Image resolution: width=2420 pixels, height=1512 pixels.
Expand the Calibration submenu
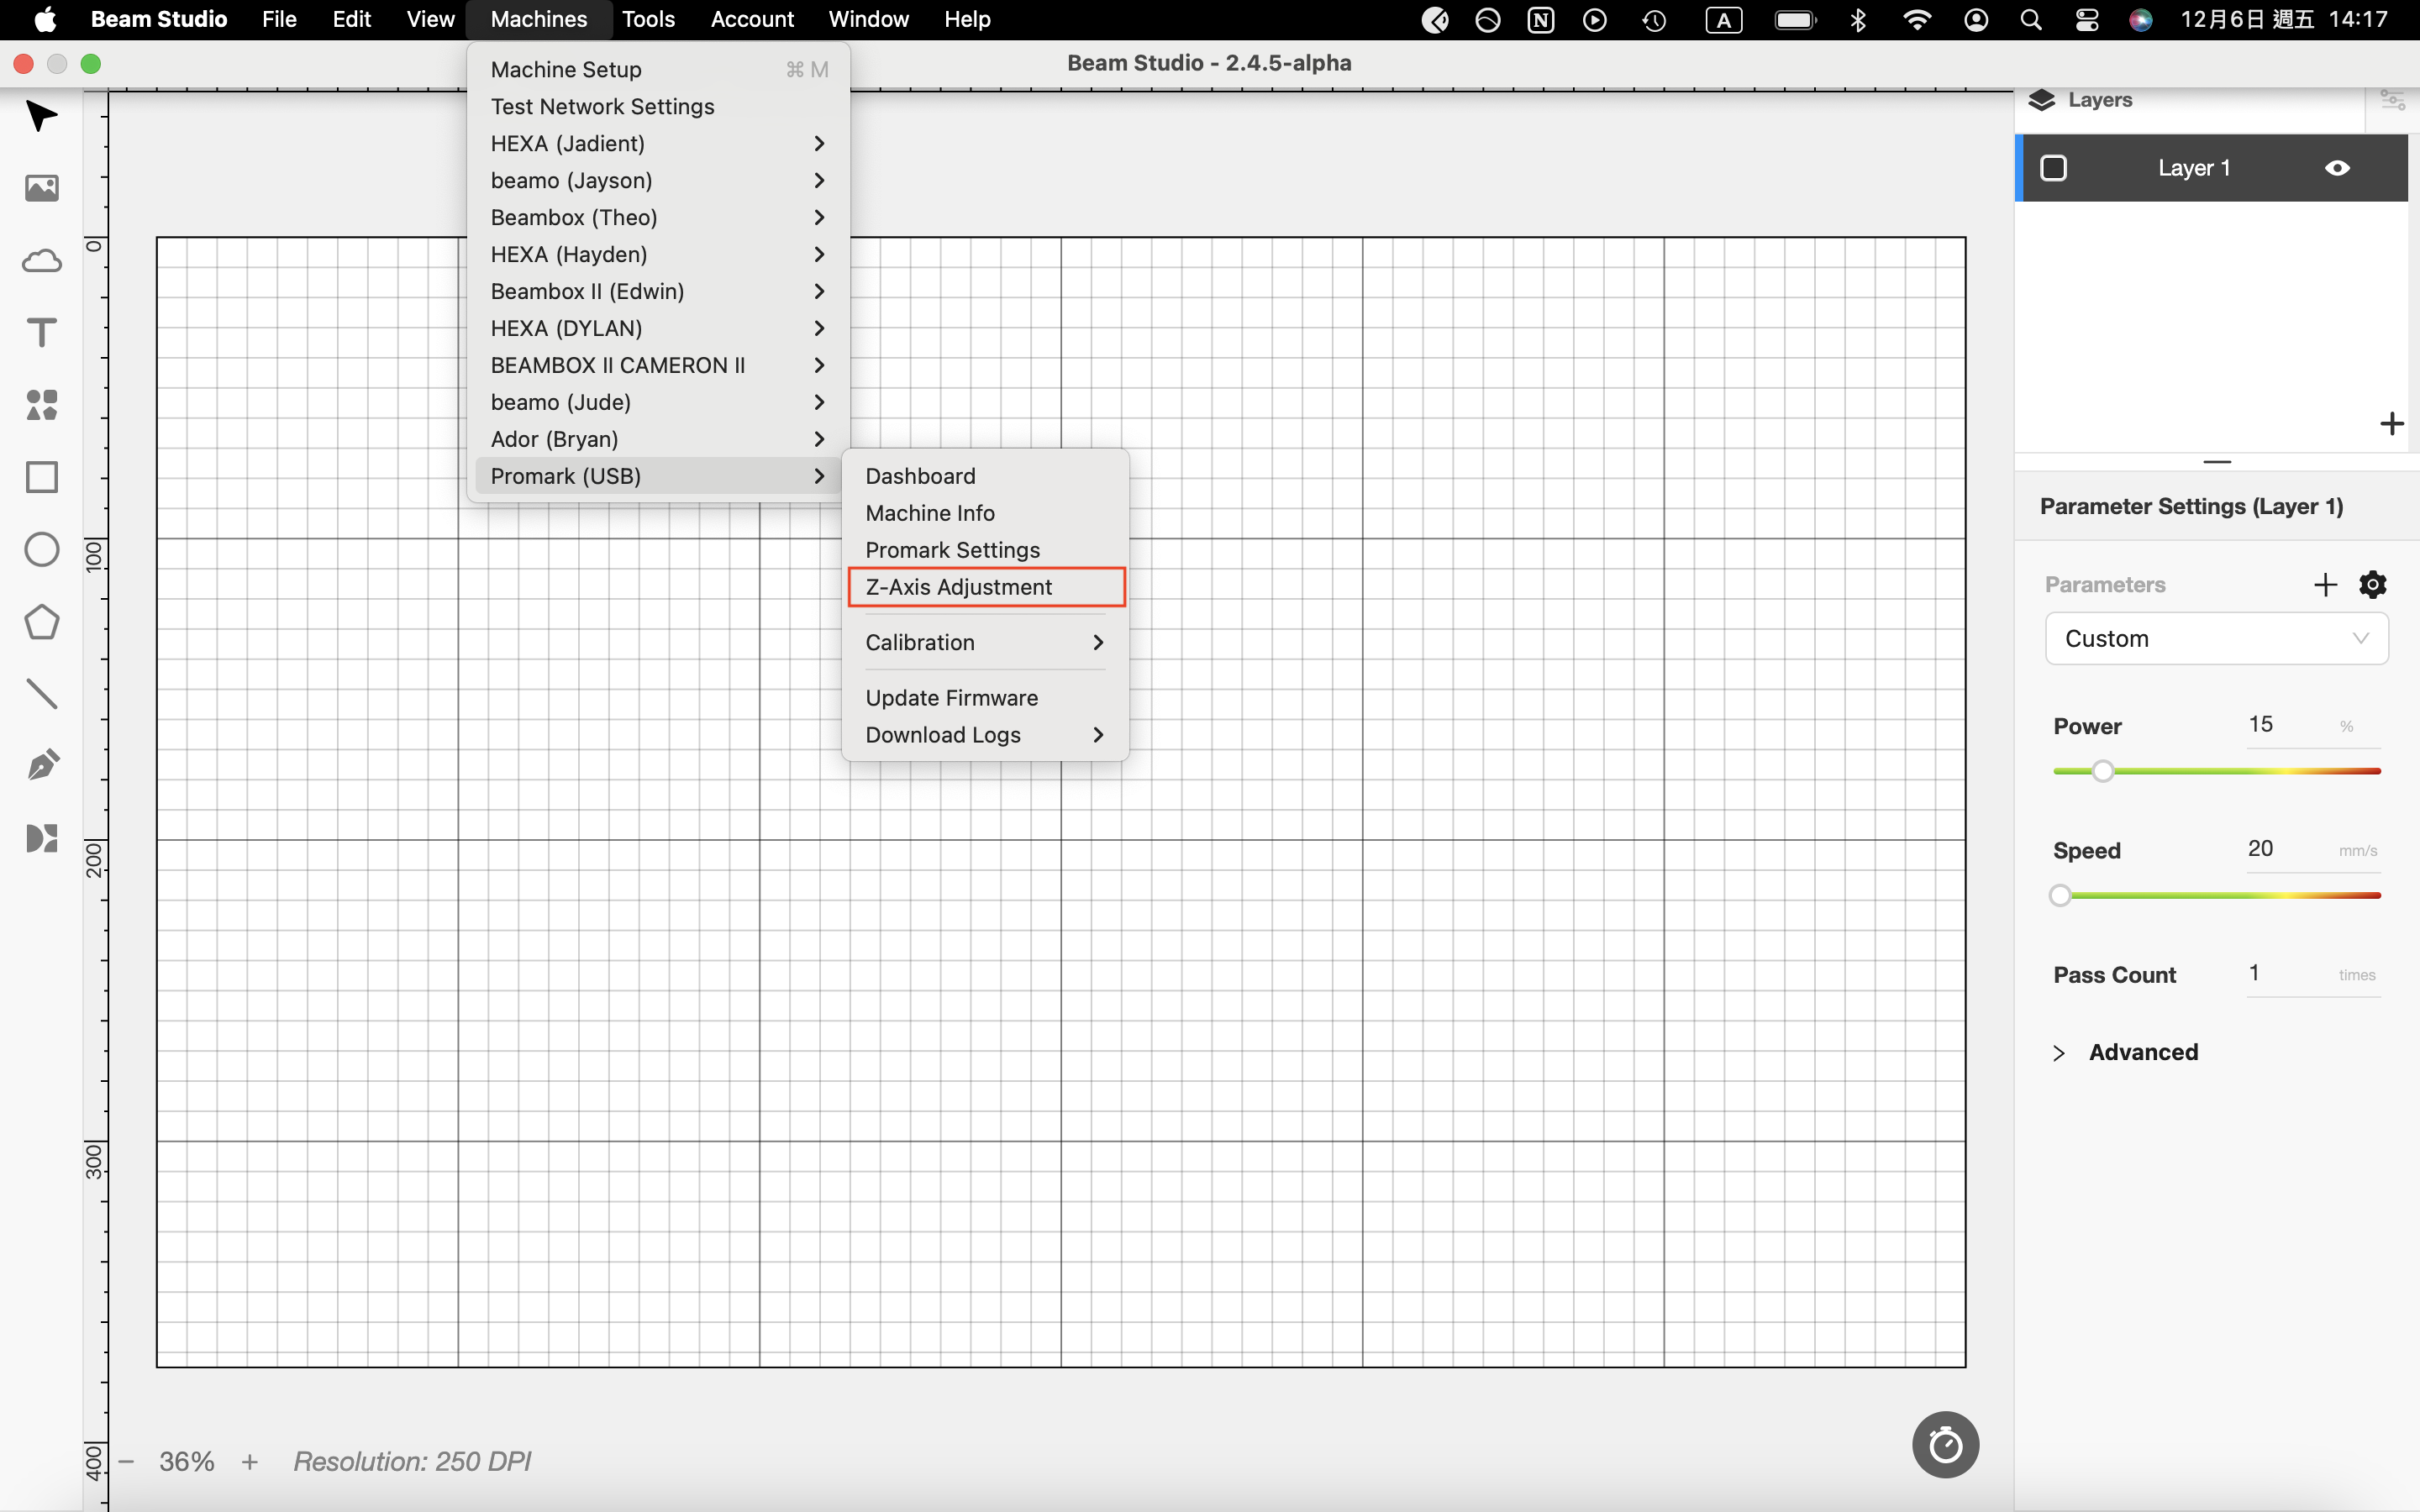click(x=985, y=642)
